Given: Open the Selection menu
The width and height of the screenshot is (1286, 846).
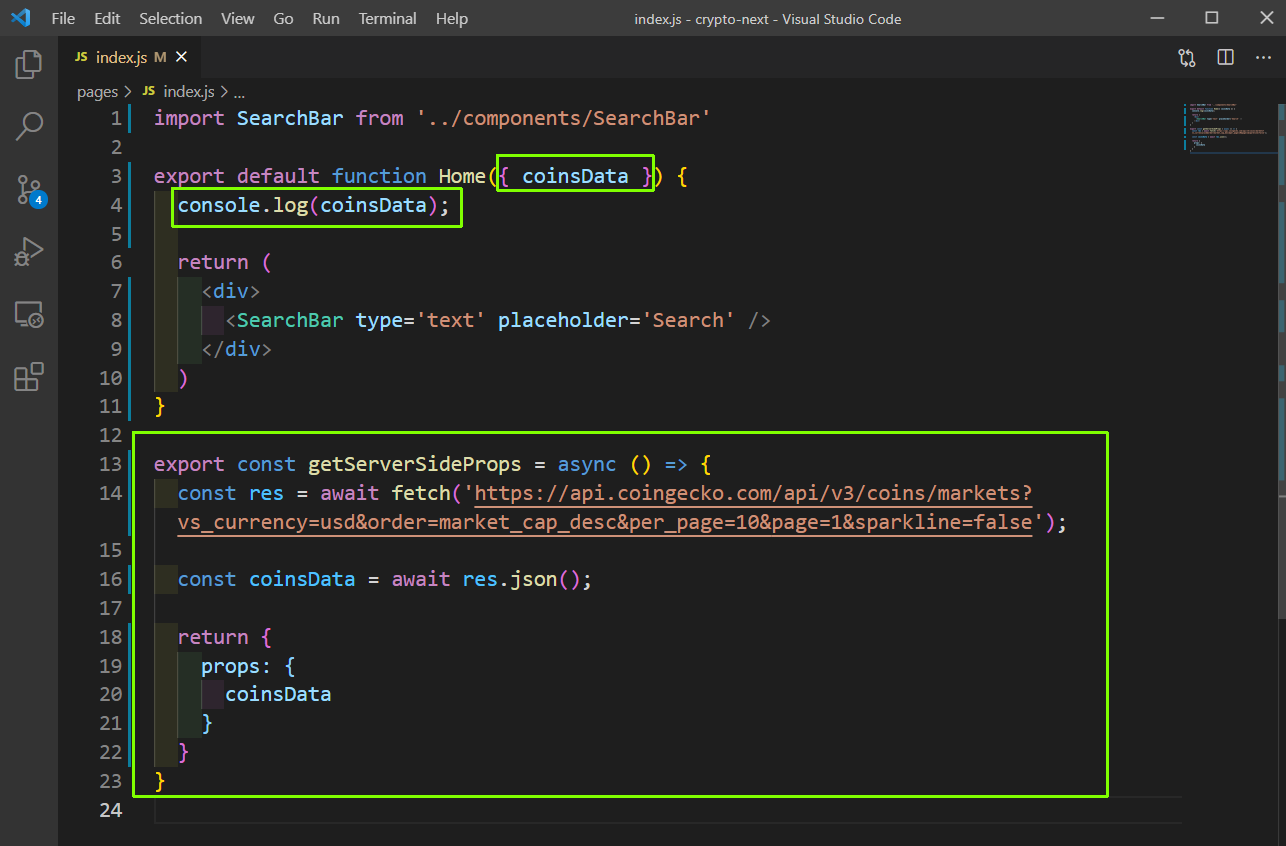Looking at the screenshot, I should [170, 18].
